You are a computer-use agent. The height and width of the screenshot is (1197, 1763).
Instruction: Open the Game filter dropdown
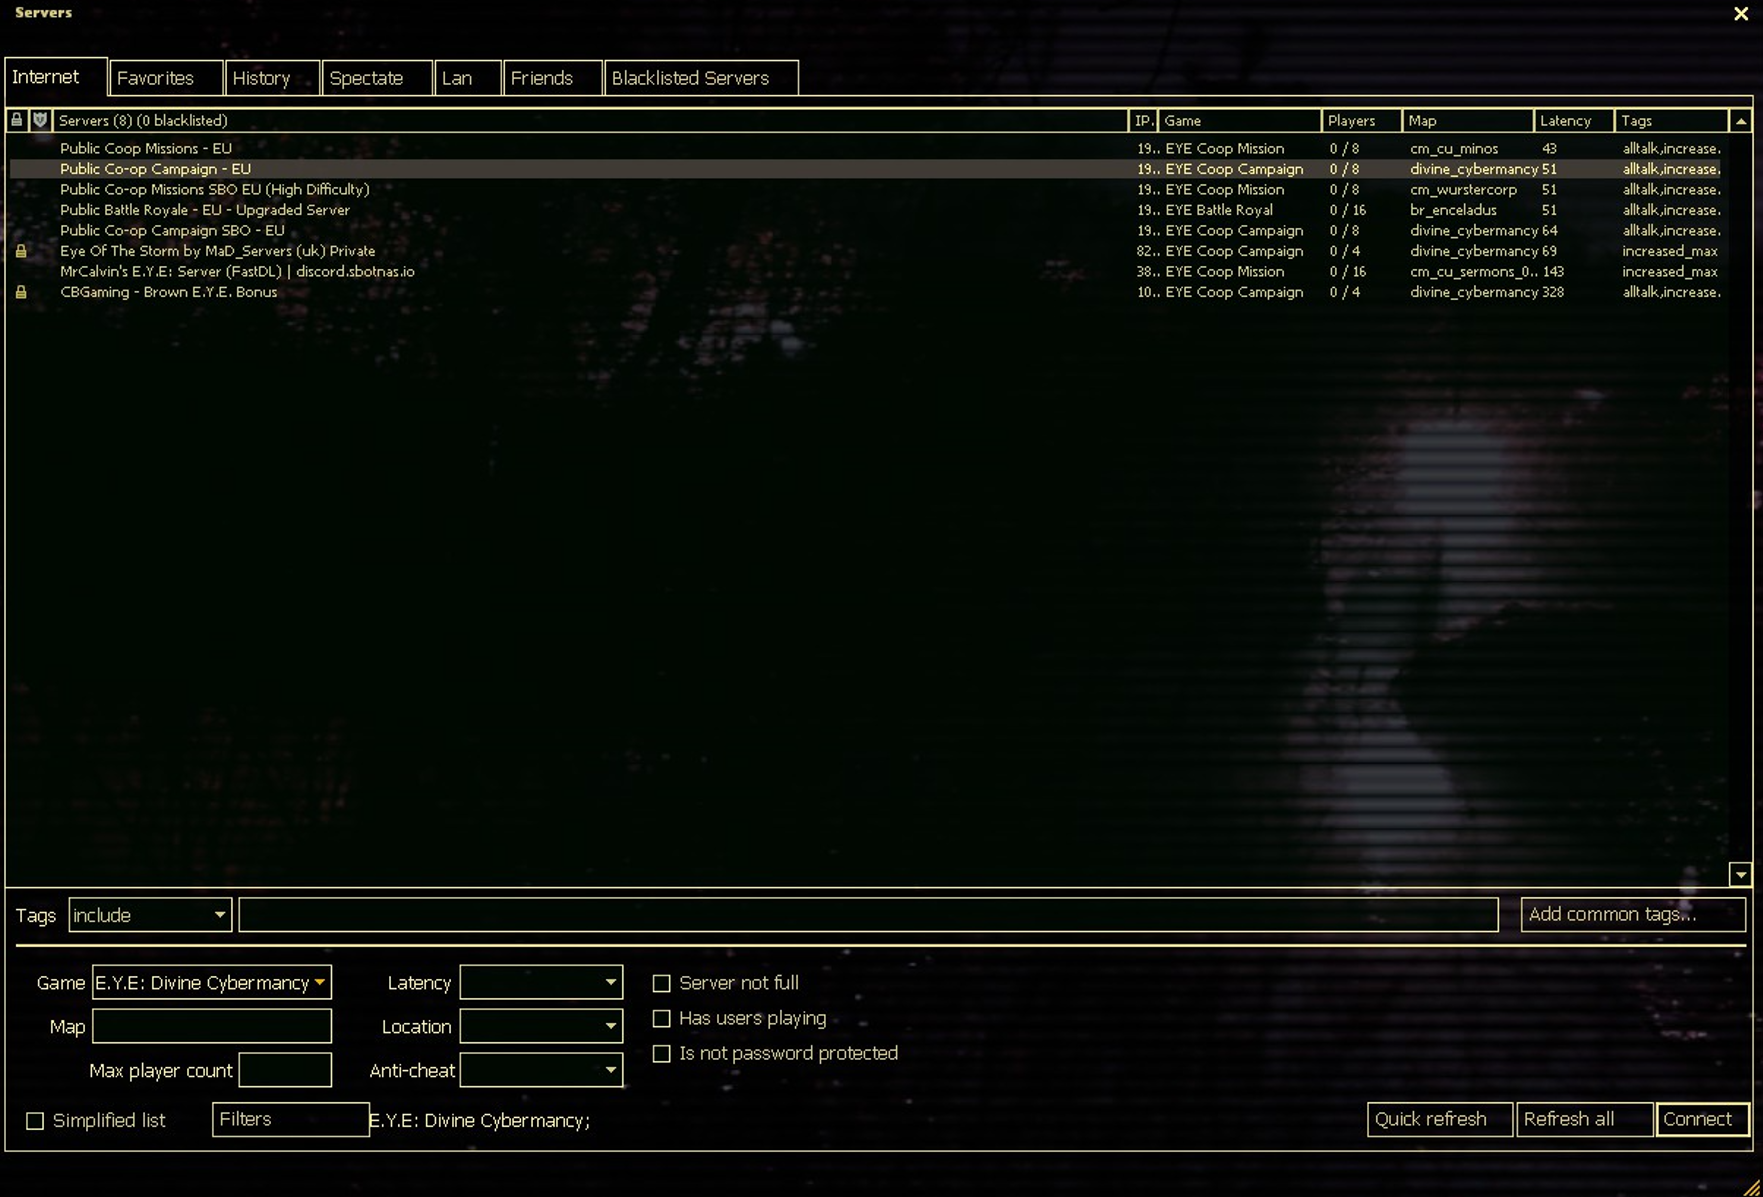point(211,983)
